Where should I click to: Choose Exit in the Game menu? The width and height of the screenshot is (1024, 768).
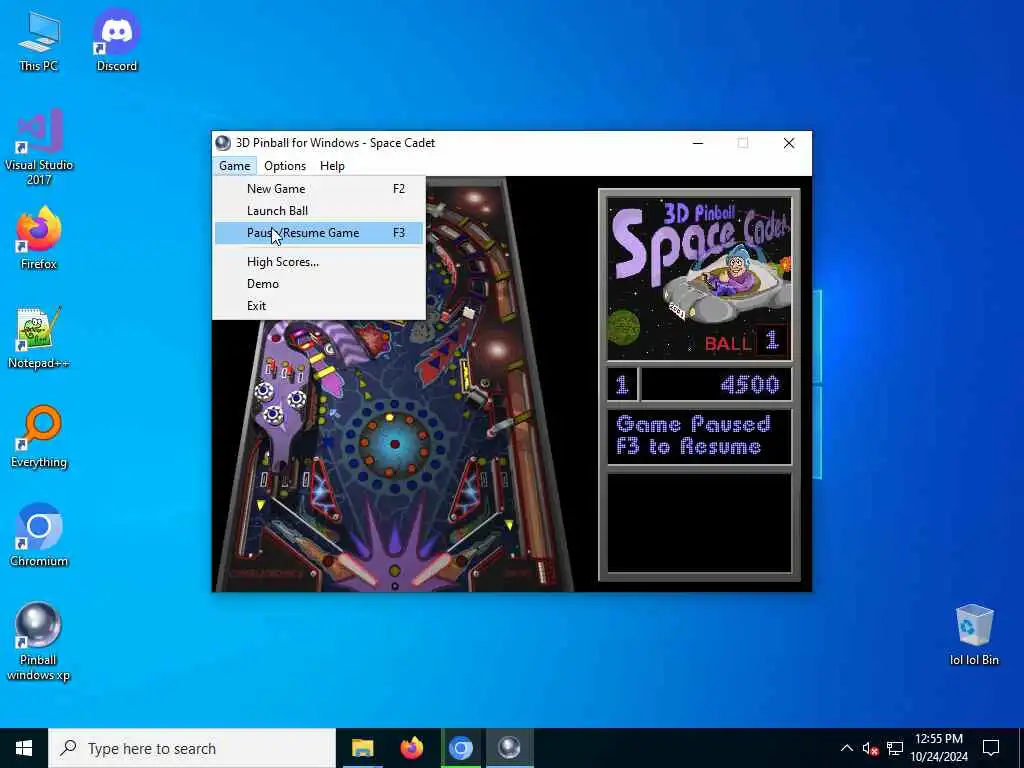(319, 306)
